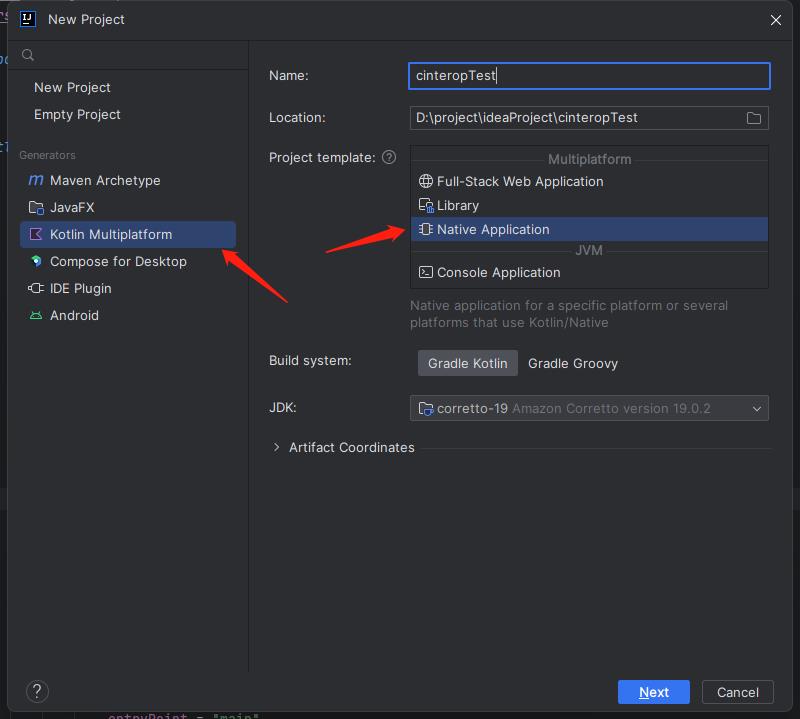Click the Console Application terminal icon

426,272
